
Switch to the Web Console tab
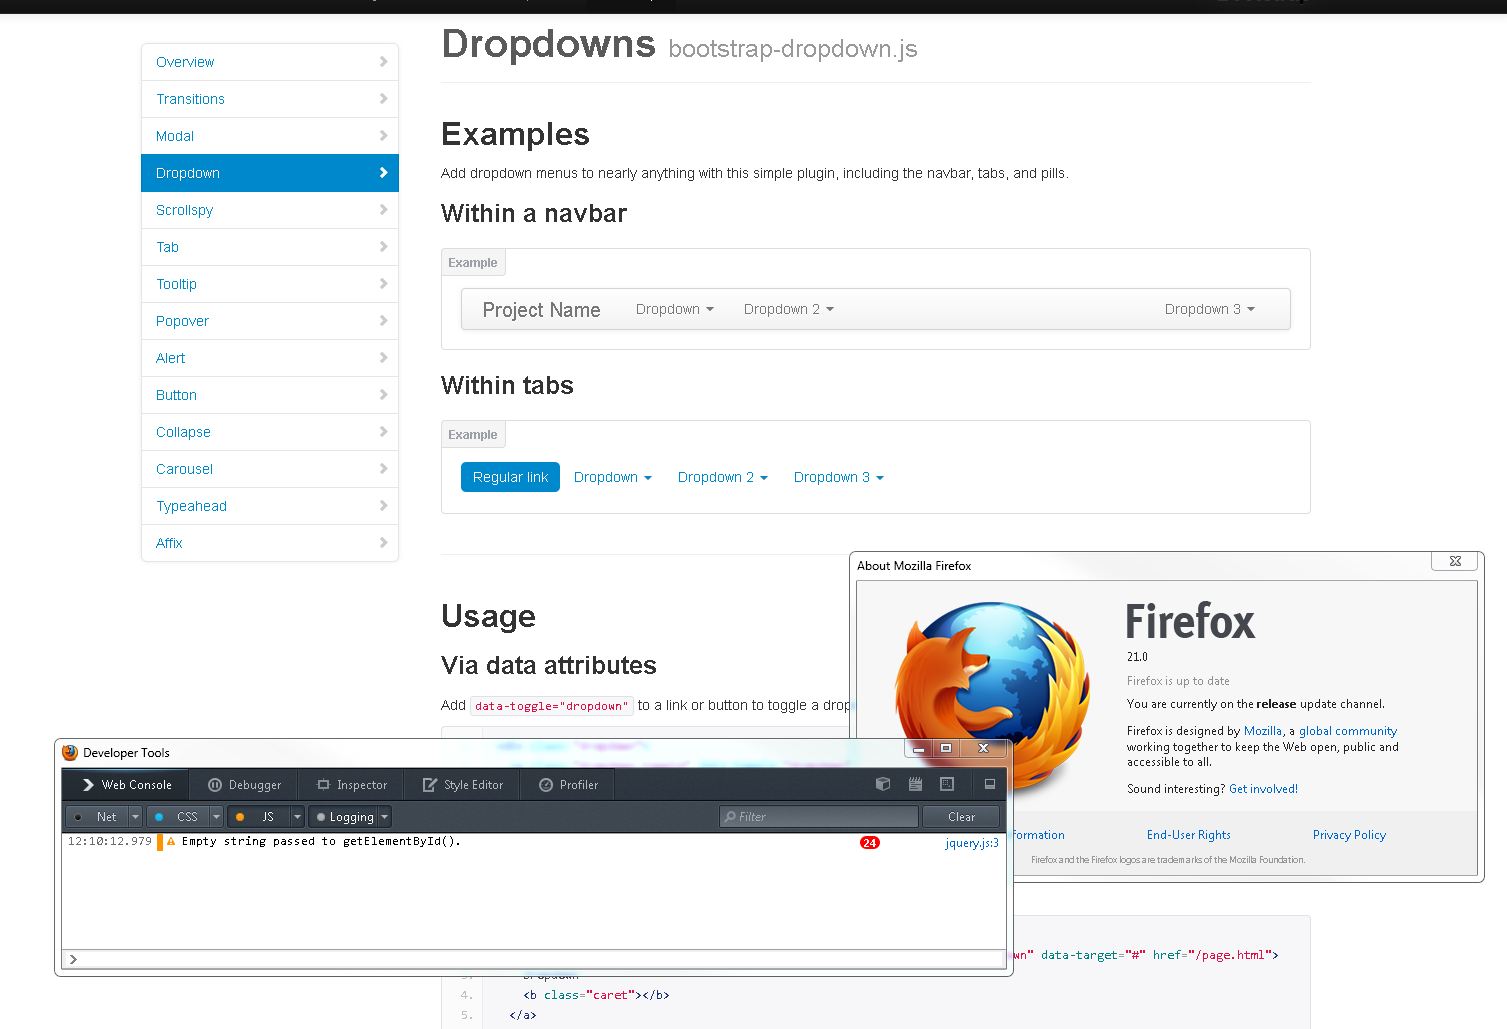pyautogui.click(x=126, y=785)
